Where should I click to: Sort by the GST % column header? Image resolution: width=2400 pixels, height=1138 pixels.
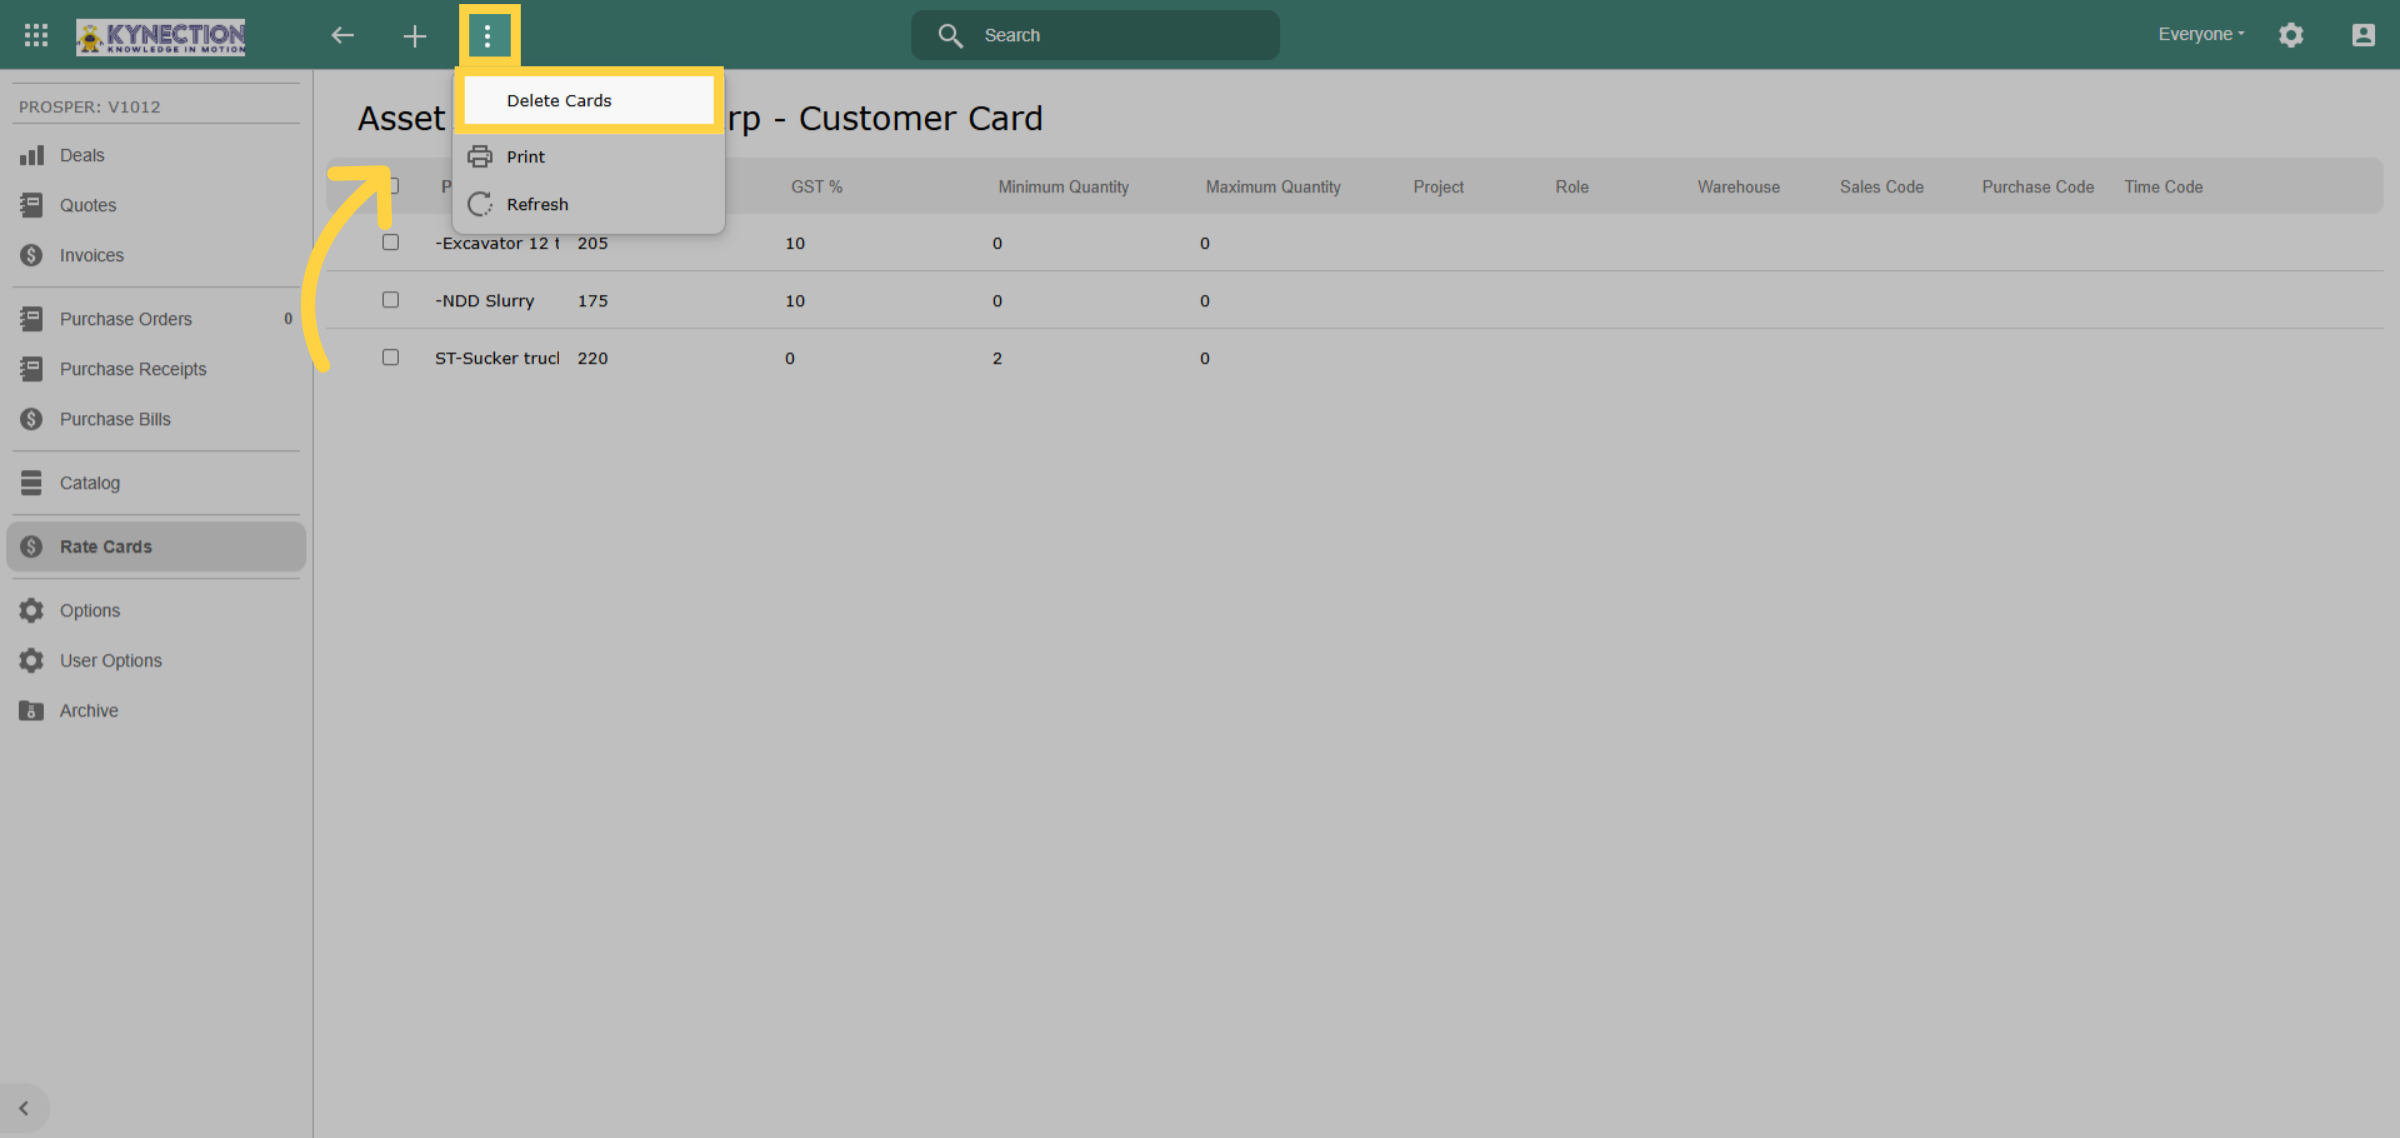coord(817,187)
